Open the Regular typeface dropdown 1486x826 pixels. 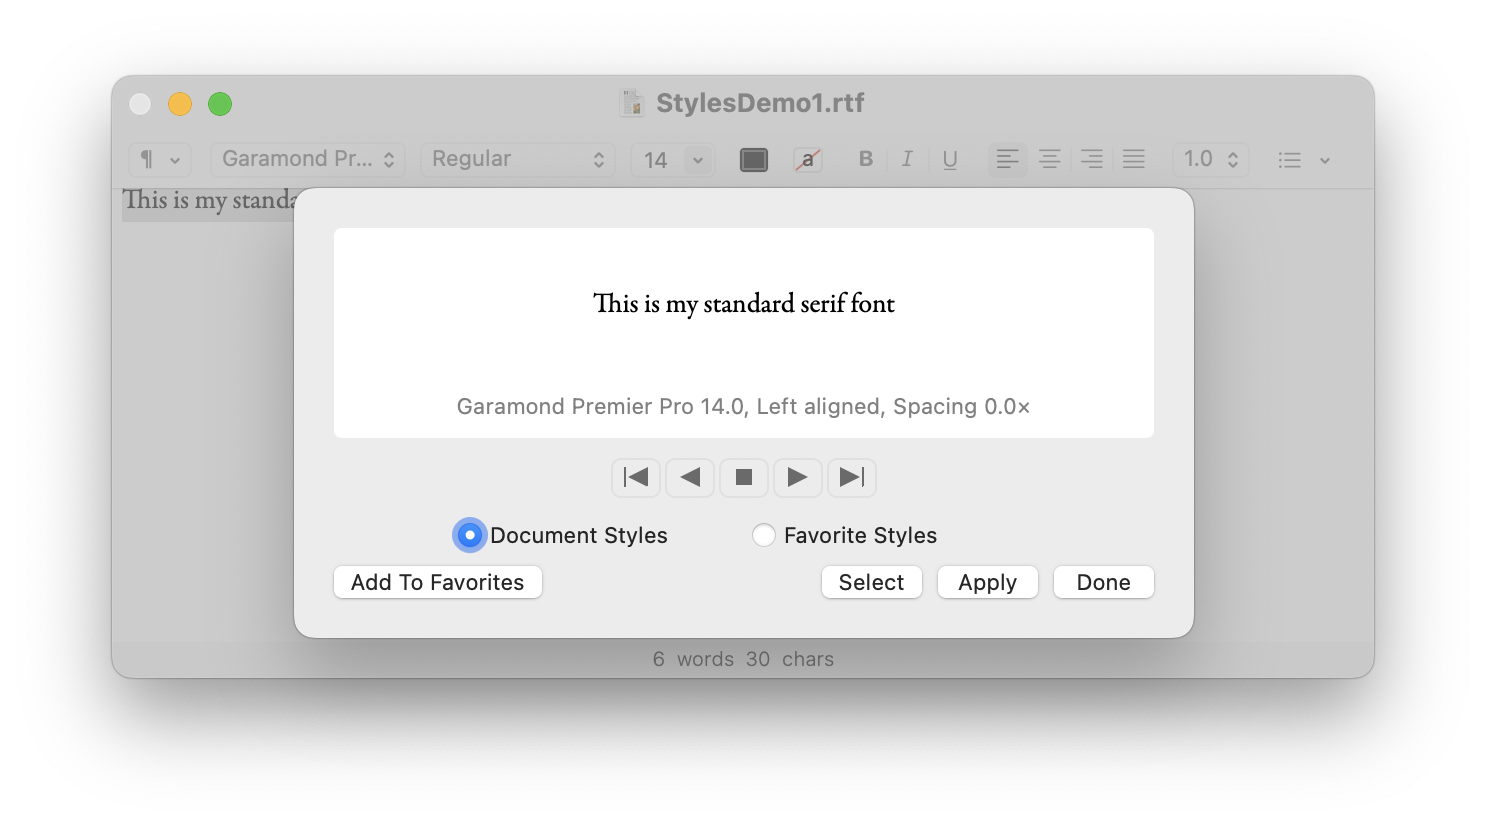coord(517,159)
